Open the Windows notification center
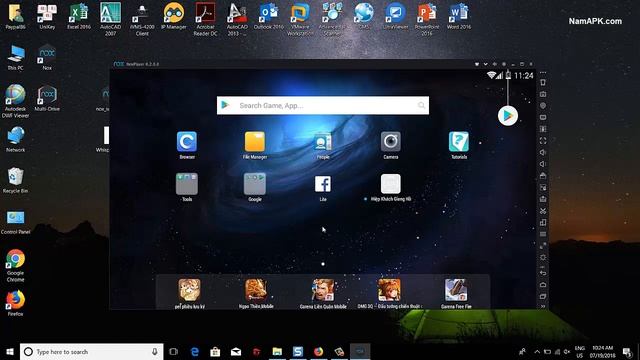The width and height of the screenshot is (640, 360). pos(627,351)
